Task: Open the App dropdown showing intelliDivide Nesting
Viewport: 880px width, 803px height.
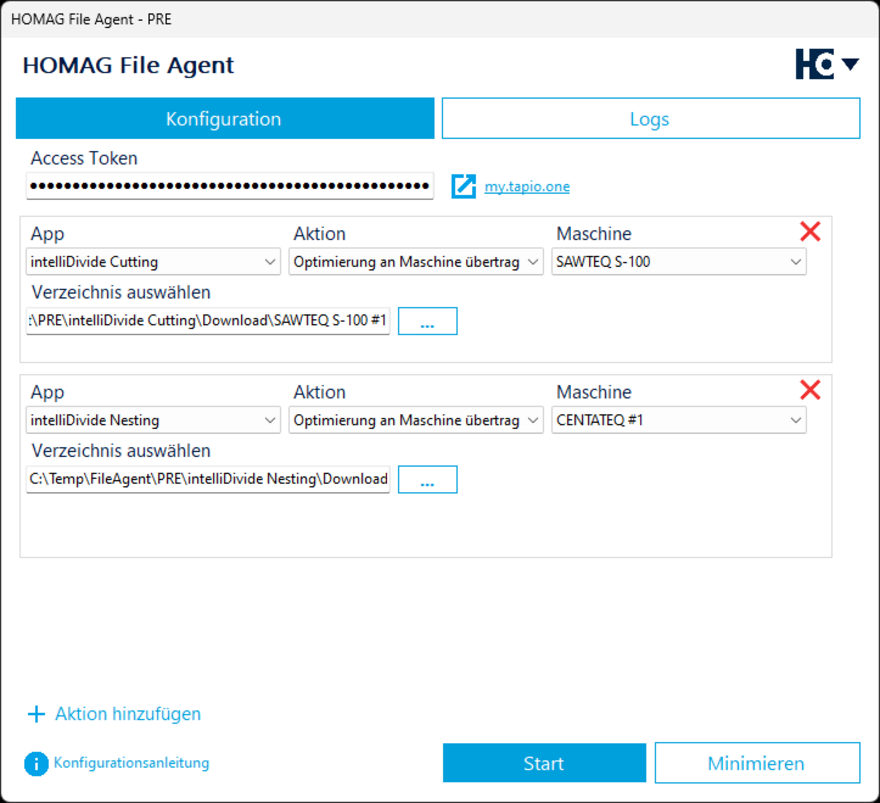Action: click(153, 420)
